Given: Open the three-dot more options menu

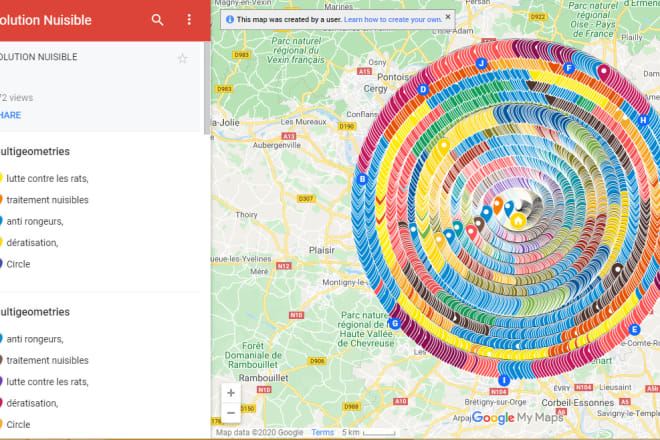Looking at the screenshot, I should 189,19.
